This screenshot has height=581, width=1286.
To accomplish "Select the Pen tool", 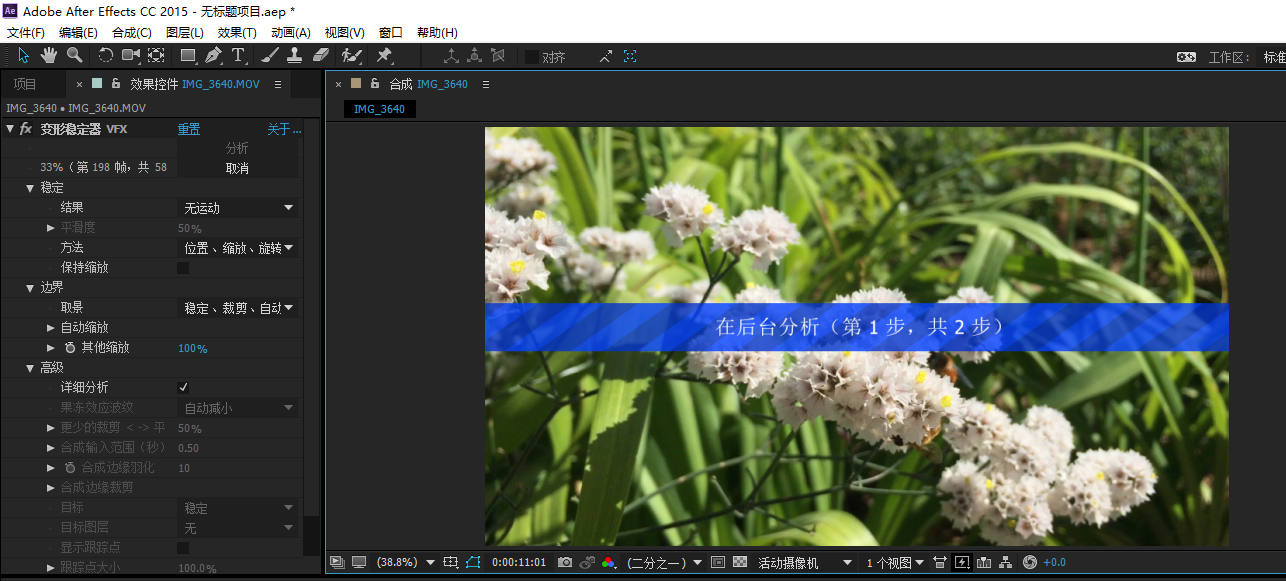I will [213, 55].
